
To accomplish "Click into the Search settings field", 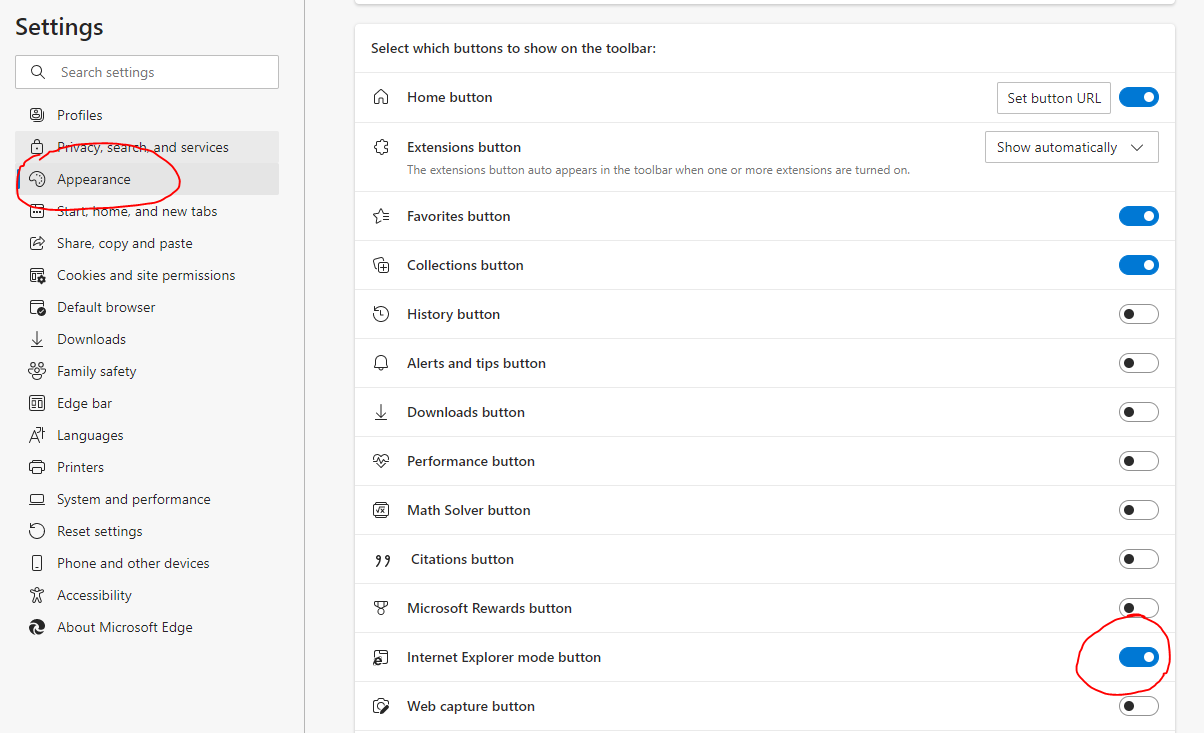I will click(x=147, y=72).
